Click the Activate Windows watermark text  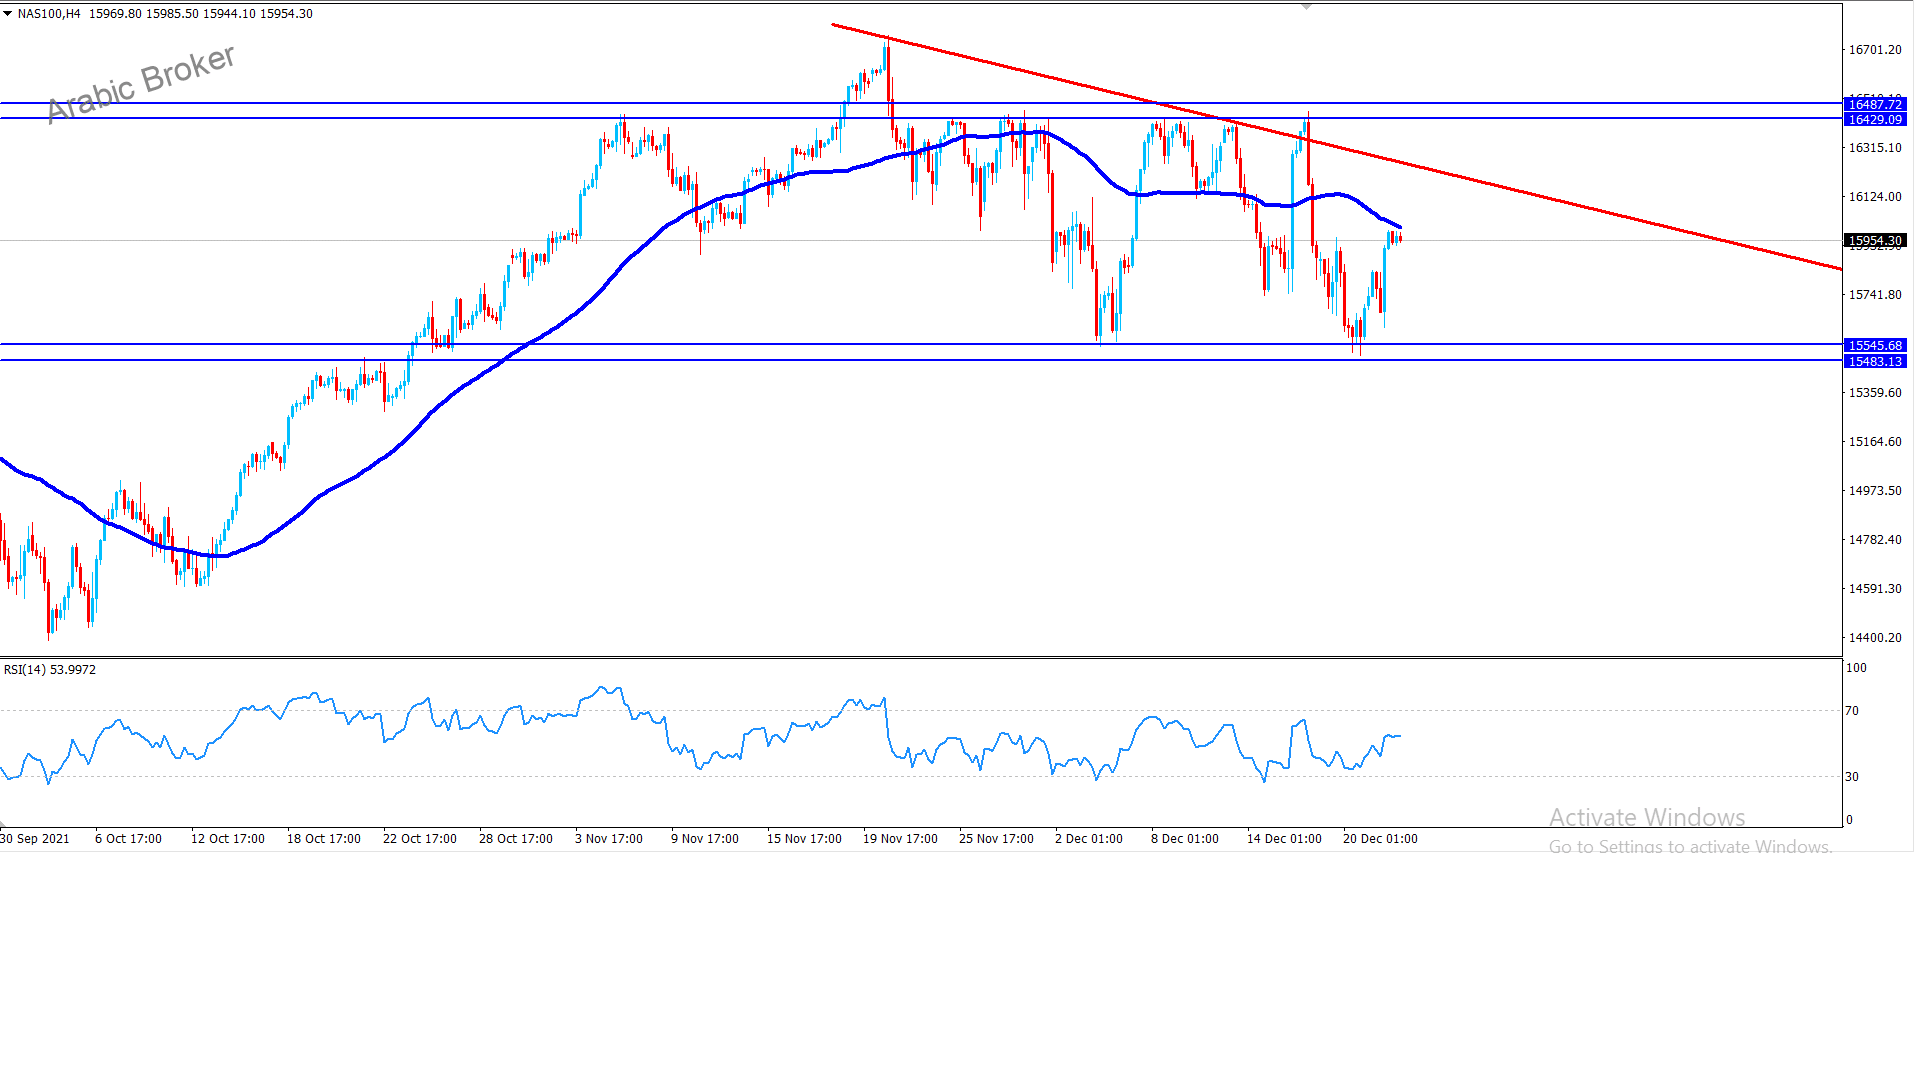click(1646, 818)
